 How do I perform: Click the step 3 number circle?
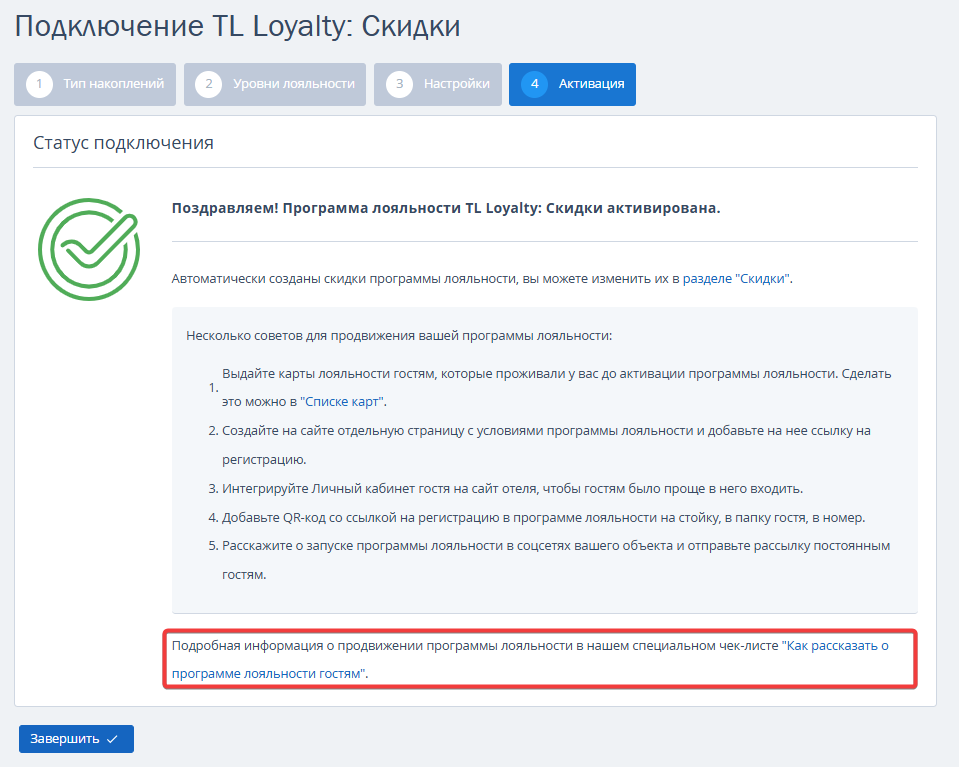point(399,84)
